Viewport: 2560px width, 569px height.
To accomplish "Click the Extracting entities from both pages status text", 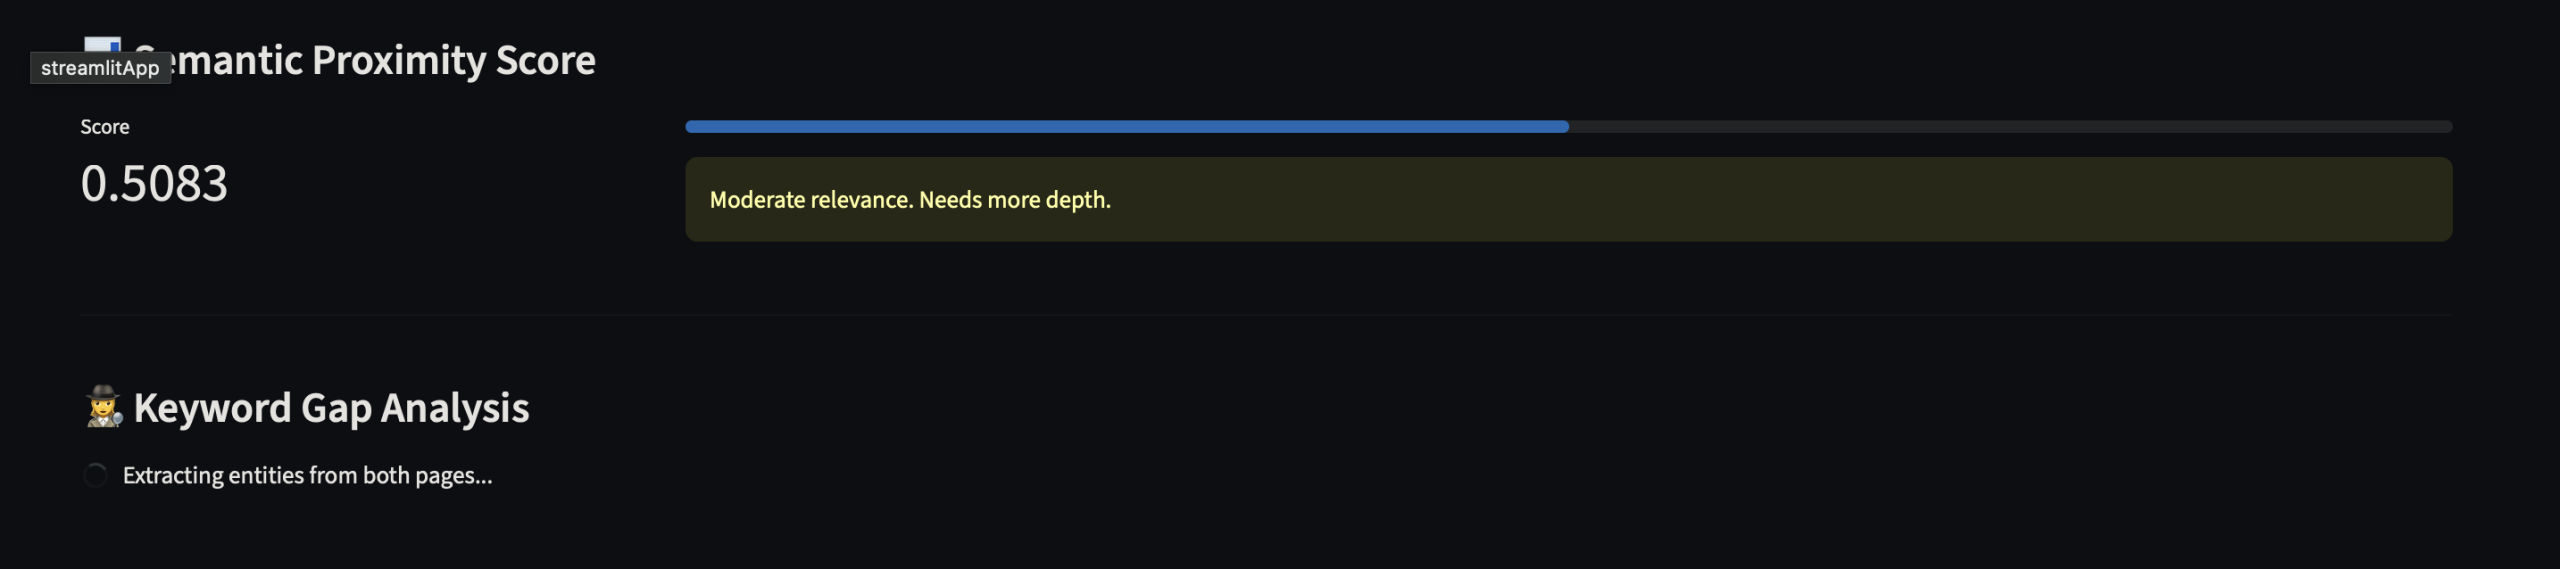I will (307, 475).
